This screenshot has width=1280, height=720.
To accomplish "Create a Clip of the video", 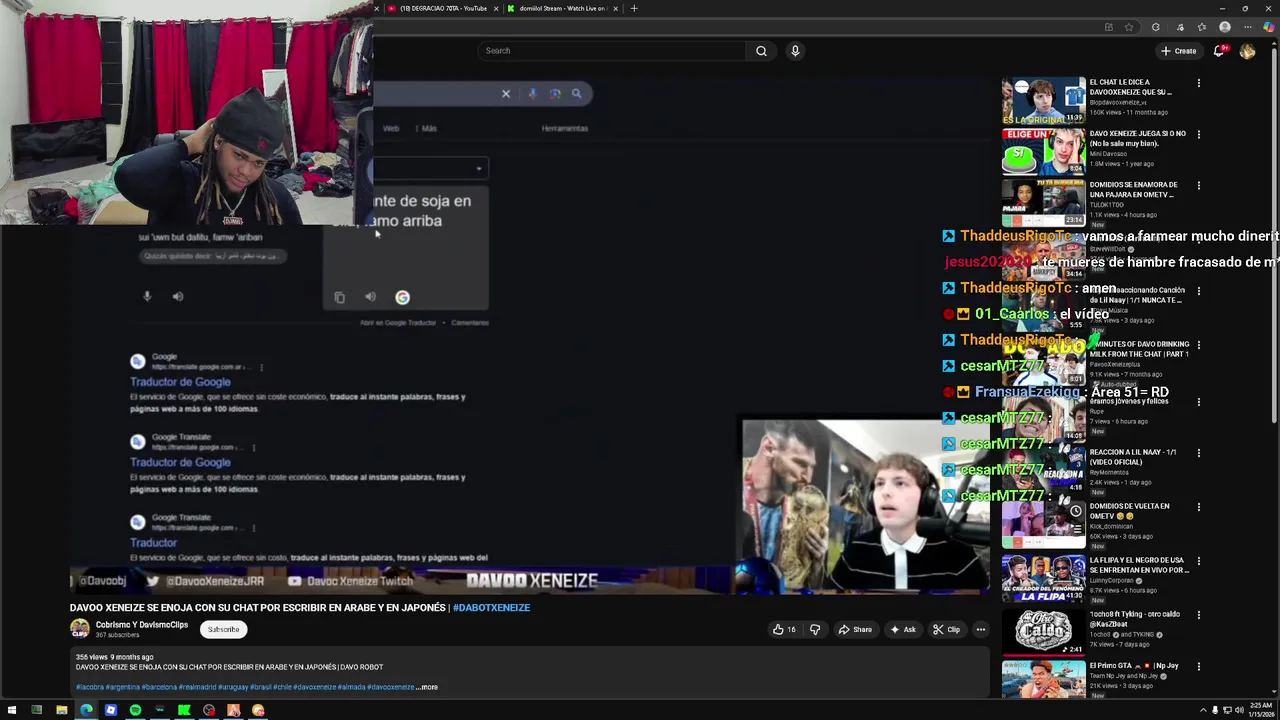I will (946, 629).
